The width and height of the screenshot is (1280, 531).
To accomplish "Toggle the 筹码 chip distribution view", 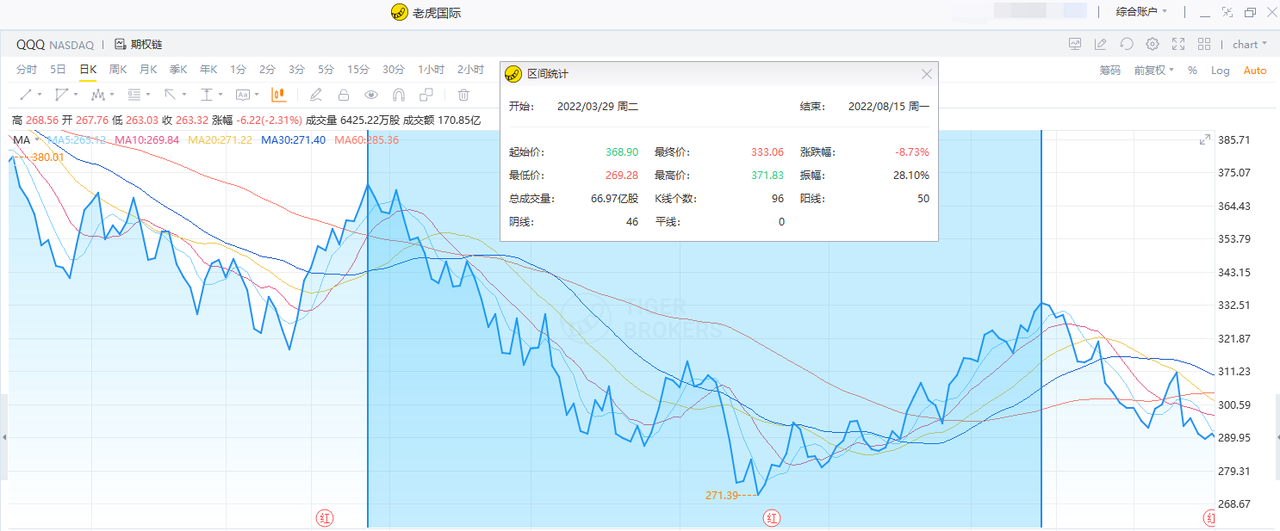I will point(1110,70).
